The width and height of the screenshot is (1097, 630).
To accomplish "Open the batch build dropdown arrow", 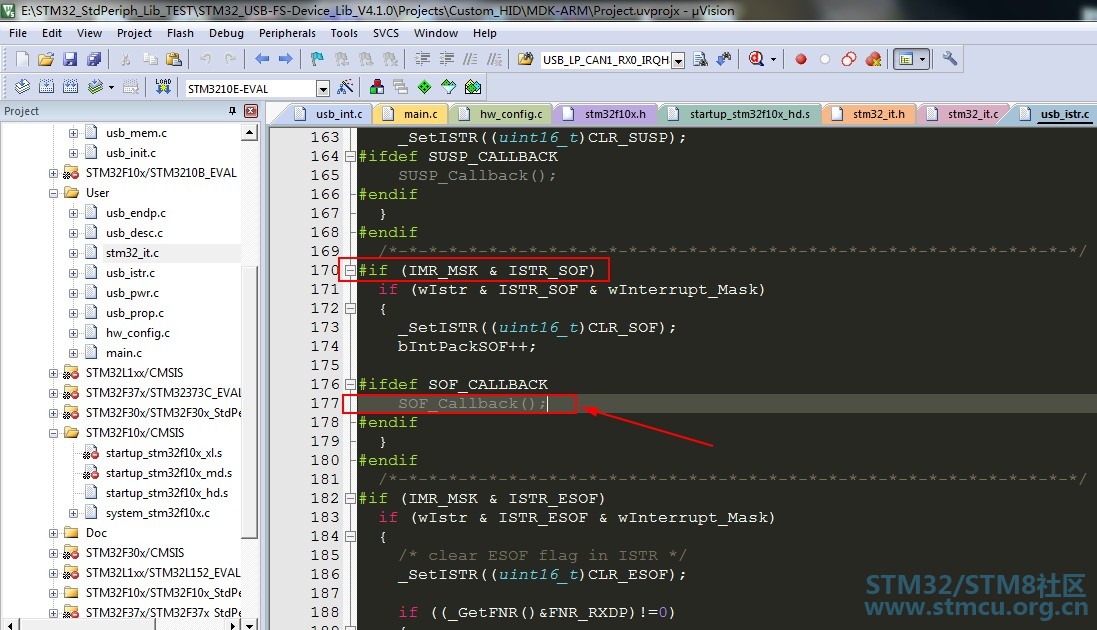I will [111, 88].
